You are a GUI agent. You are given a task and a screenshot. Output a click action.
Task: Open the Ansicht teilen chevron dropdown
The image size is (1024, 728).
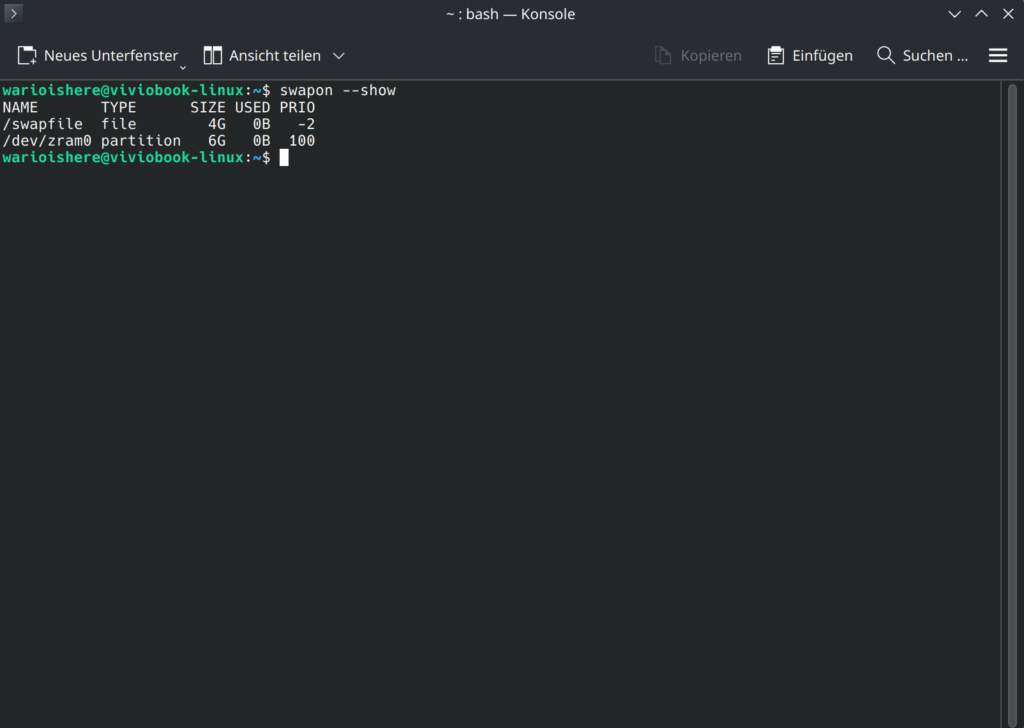339,56
